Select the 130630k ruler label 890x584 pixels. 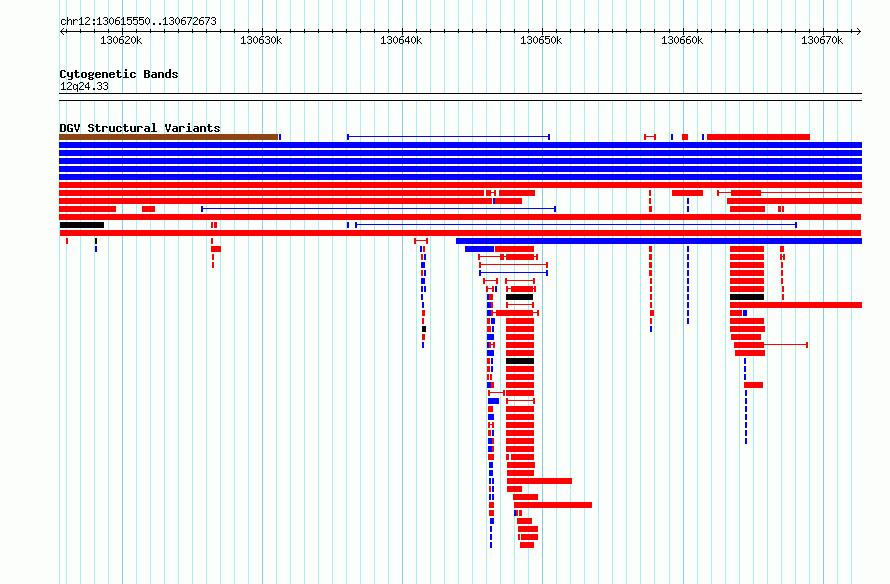coord(261,40)
